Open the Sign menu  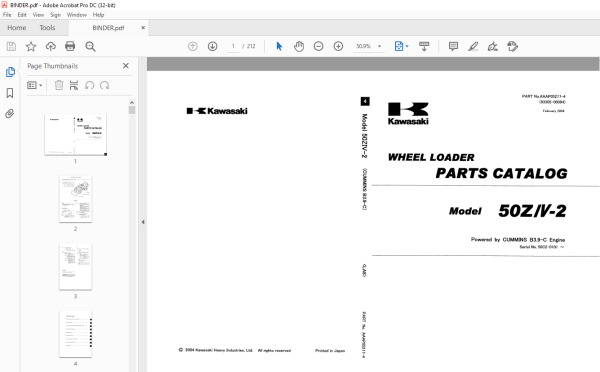55,15
